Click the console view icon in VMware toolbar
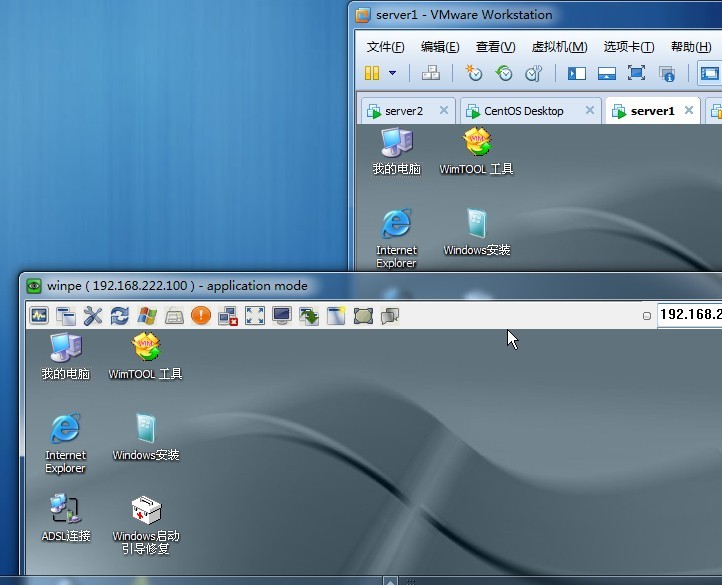The height and width of the screenshot is (585, 722). click(710, 73)
